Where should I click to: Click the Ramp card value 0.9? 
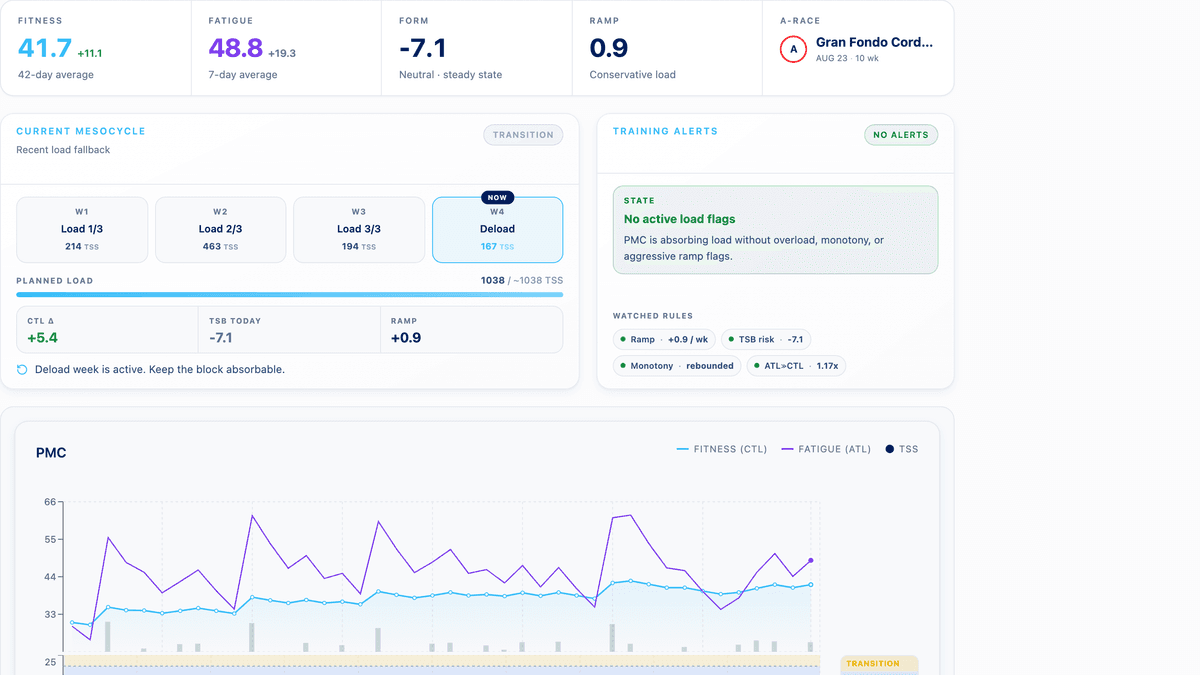[x=607, y=48]
